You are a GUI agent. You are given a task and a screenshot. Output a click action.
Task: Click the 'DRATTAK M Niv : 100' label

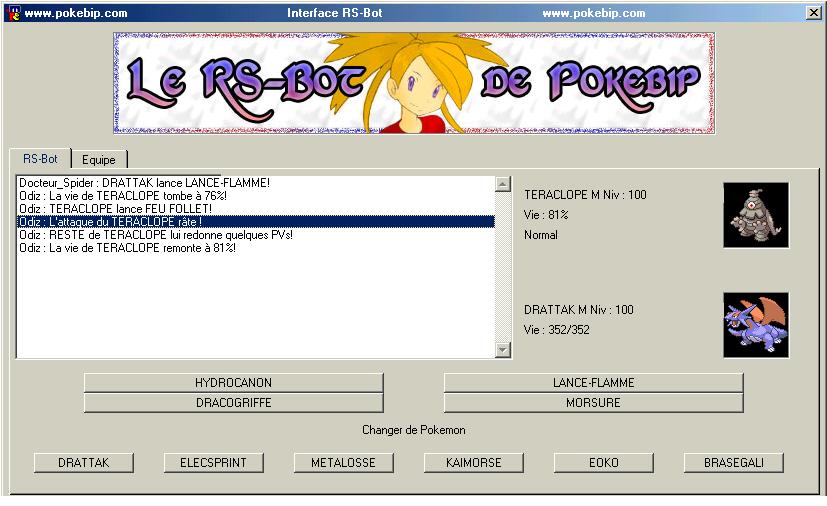pos(579,310)
